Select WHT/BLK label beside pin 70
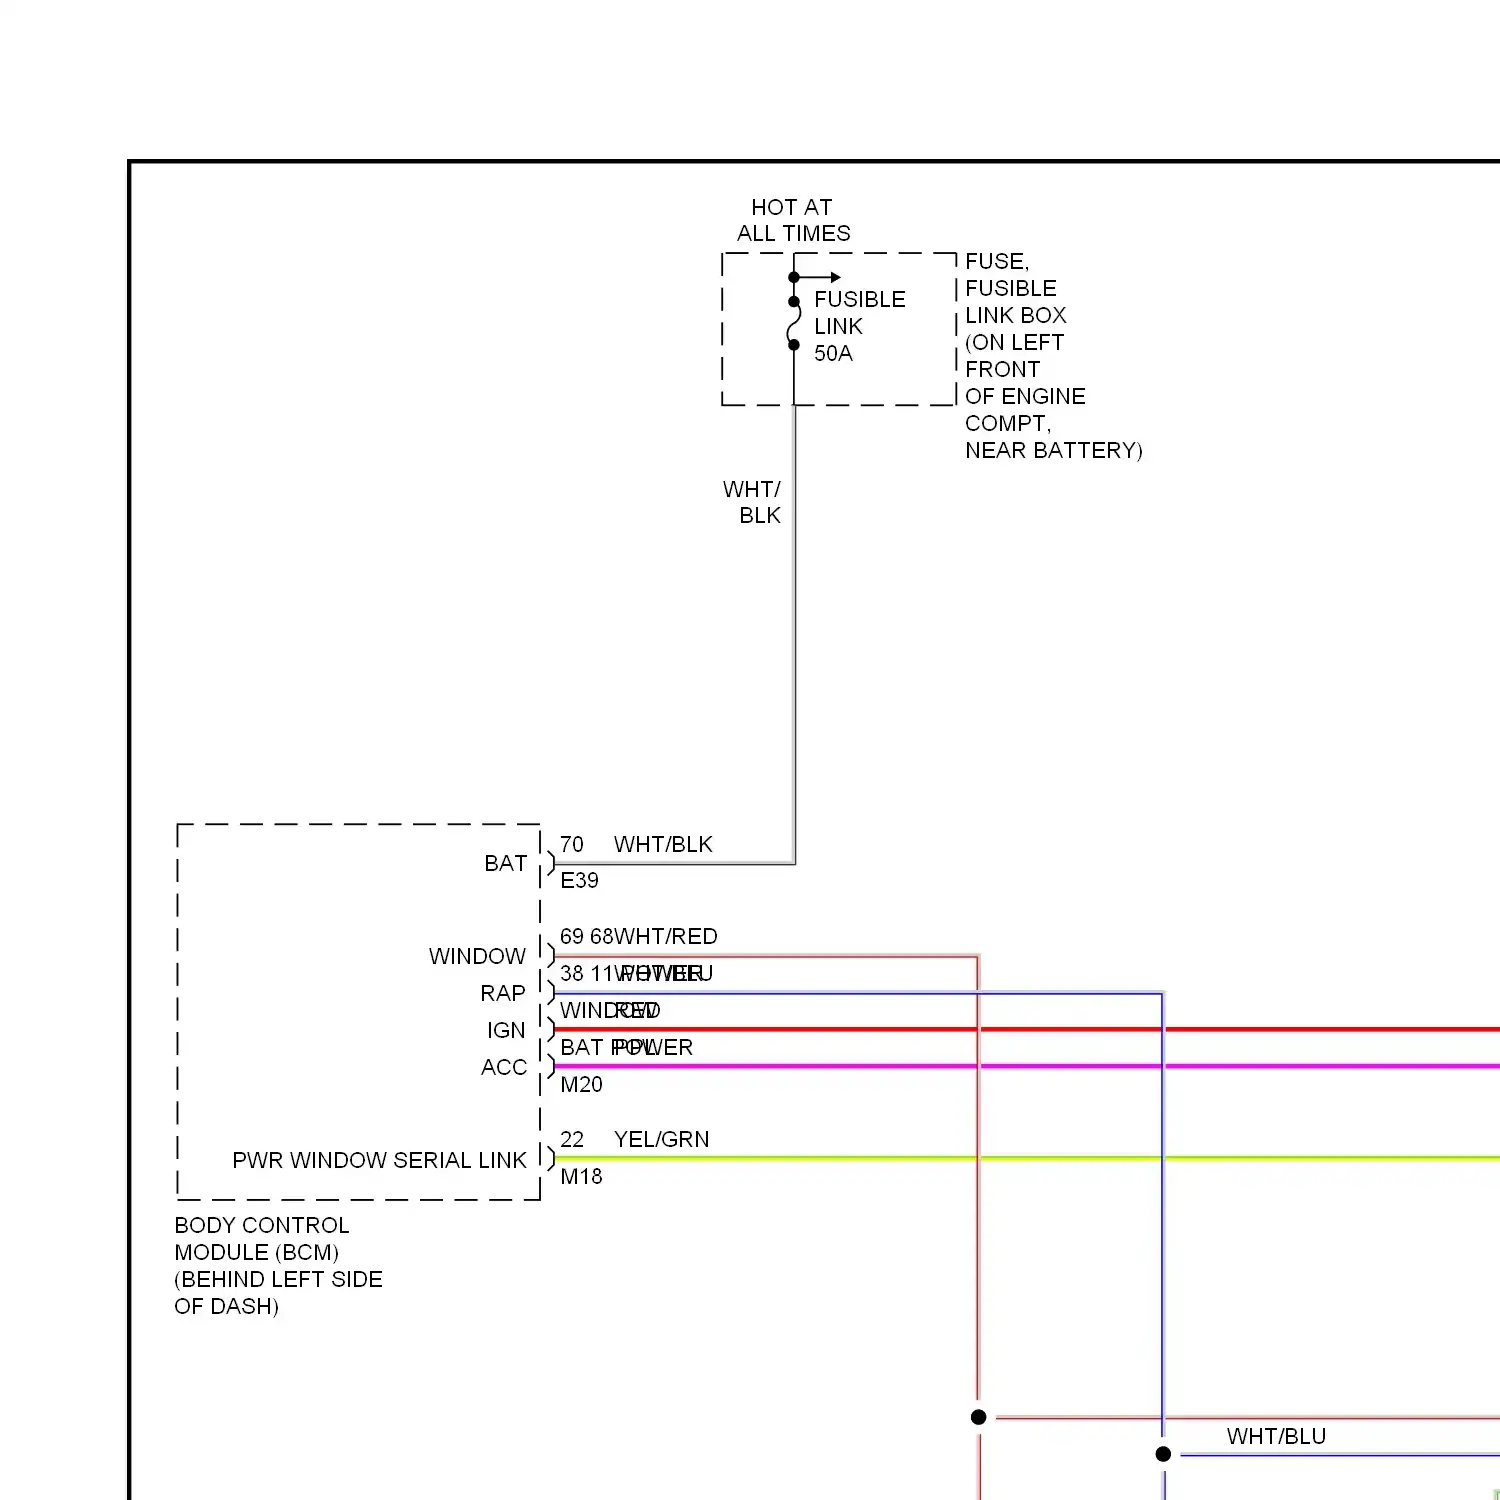The image size is (1500, 1500). pos(663,844)
